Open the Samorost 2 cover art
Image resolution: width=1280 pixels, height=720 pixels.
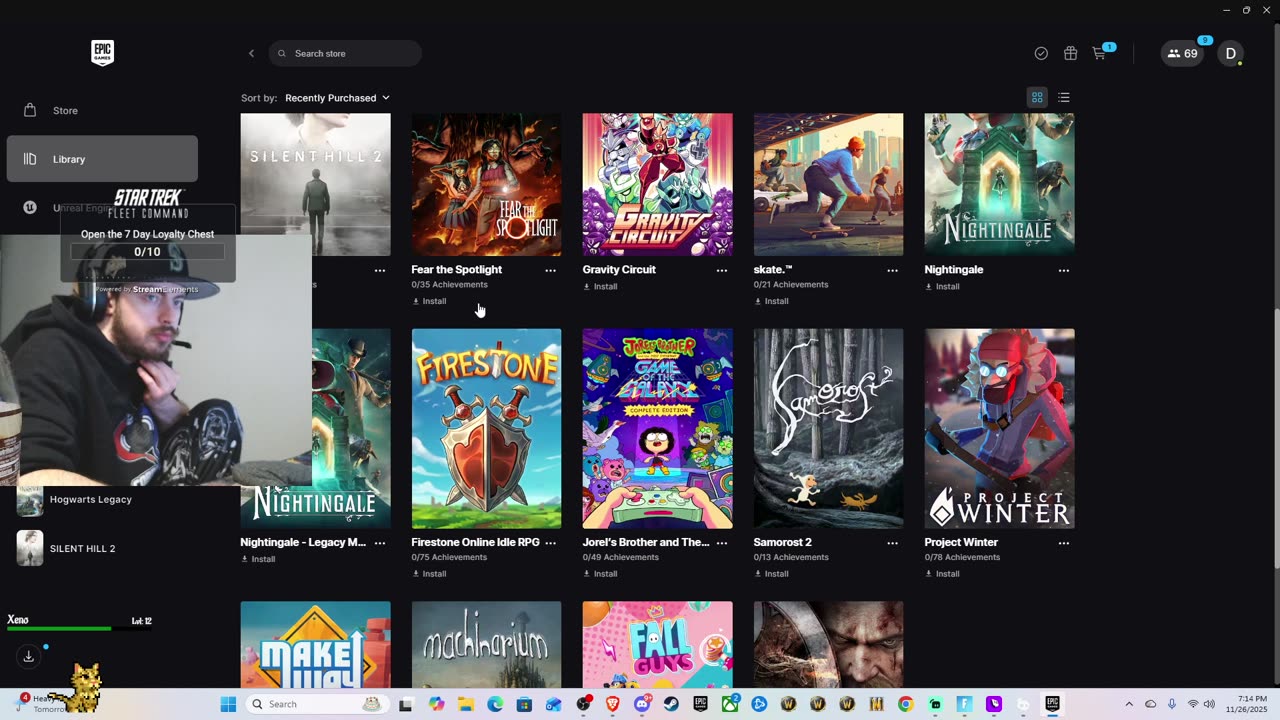(x=828, y=428)
